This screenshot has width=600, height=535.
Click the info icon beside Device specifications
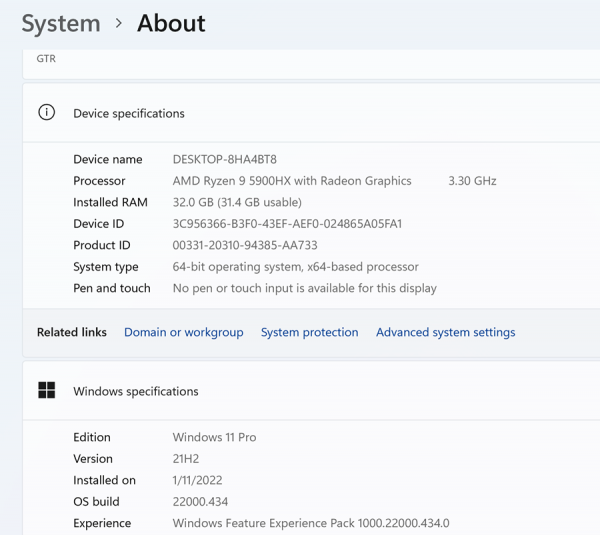(x=46, y=113)
